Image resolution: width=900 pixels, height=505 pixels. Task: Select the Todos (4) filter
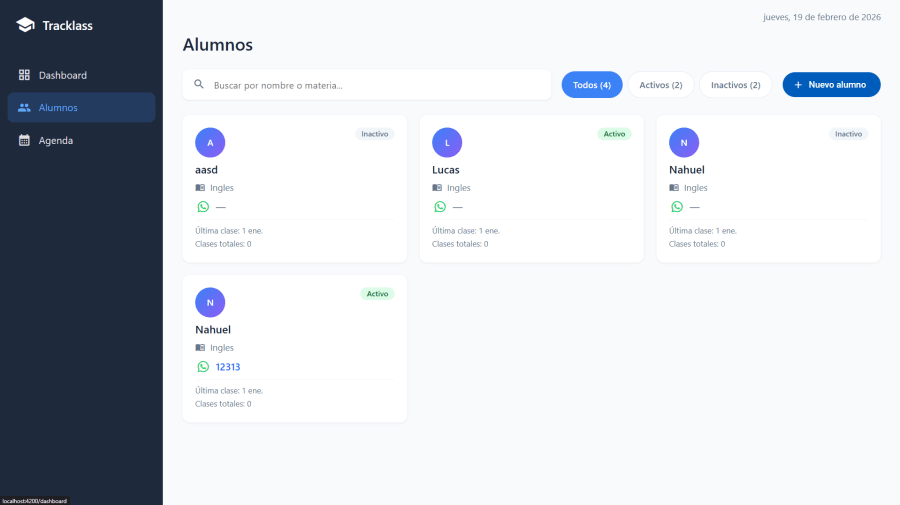pos(592,85)
